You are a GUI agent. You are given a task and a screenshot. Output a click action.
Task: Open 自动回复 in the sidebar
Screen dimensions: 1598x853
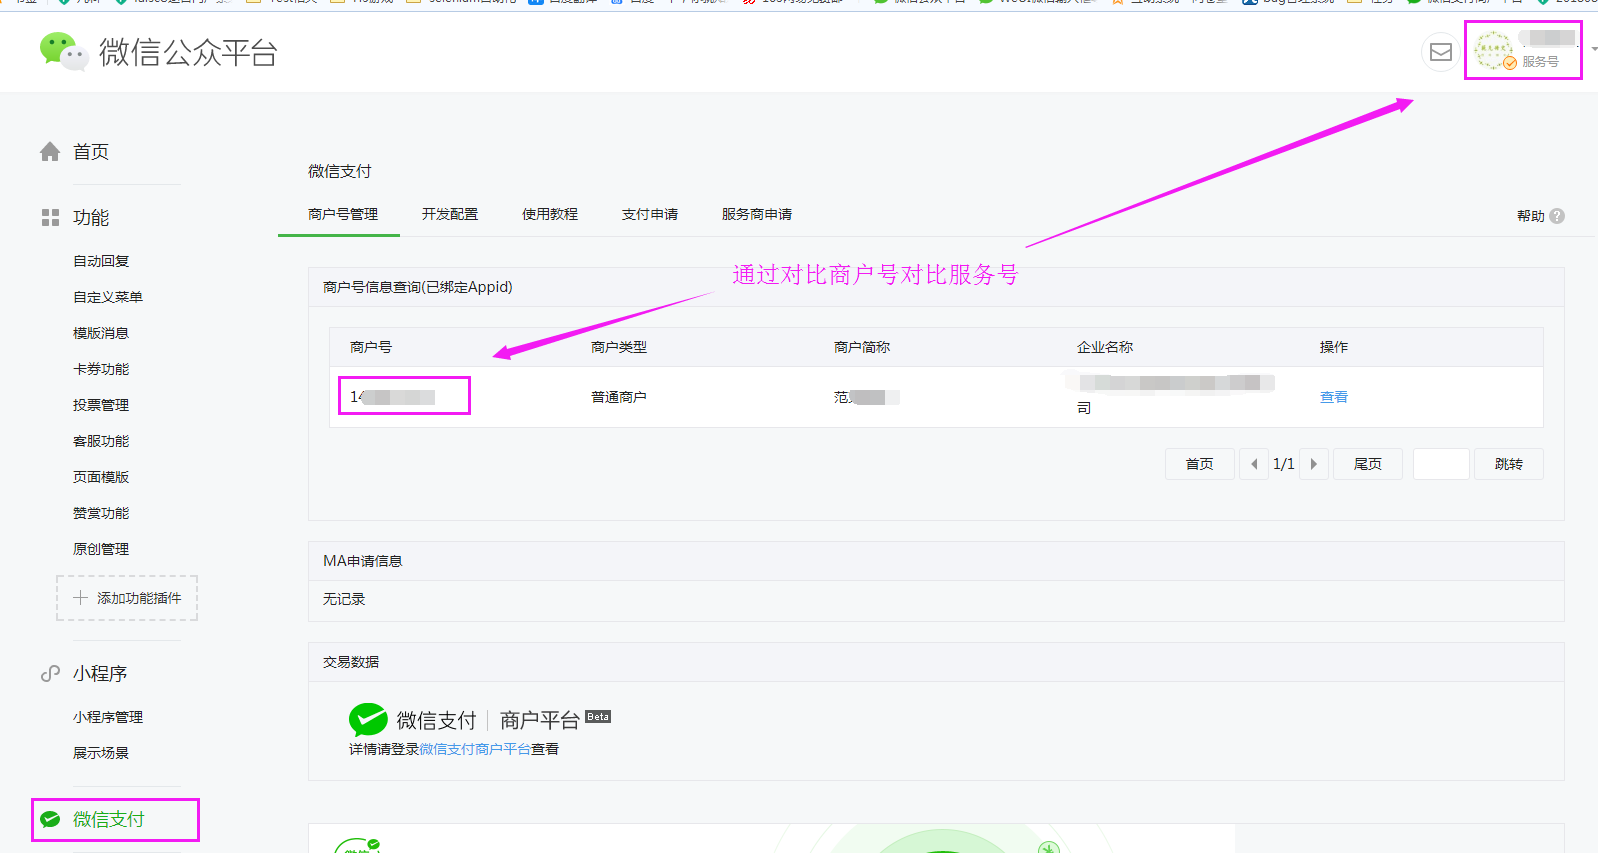(101, 261)
